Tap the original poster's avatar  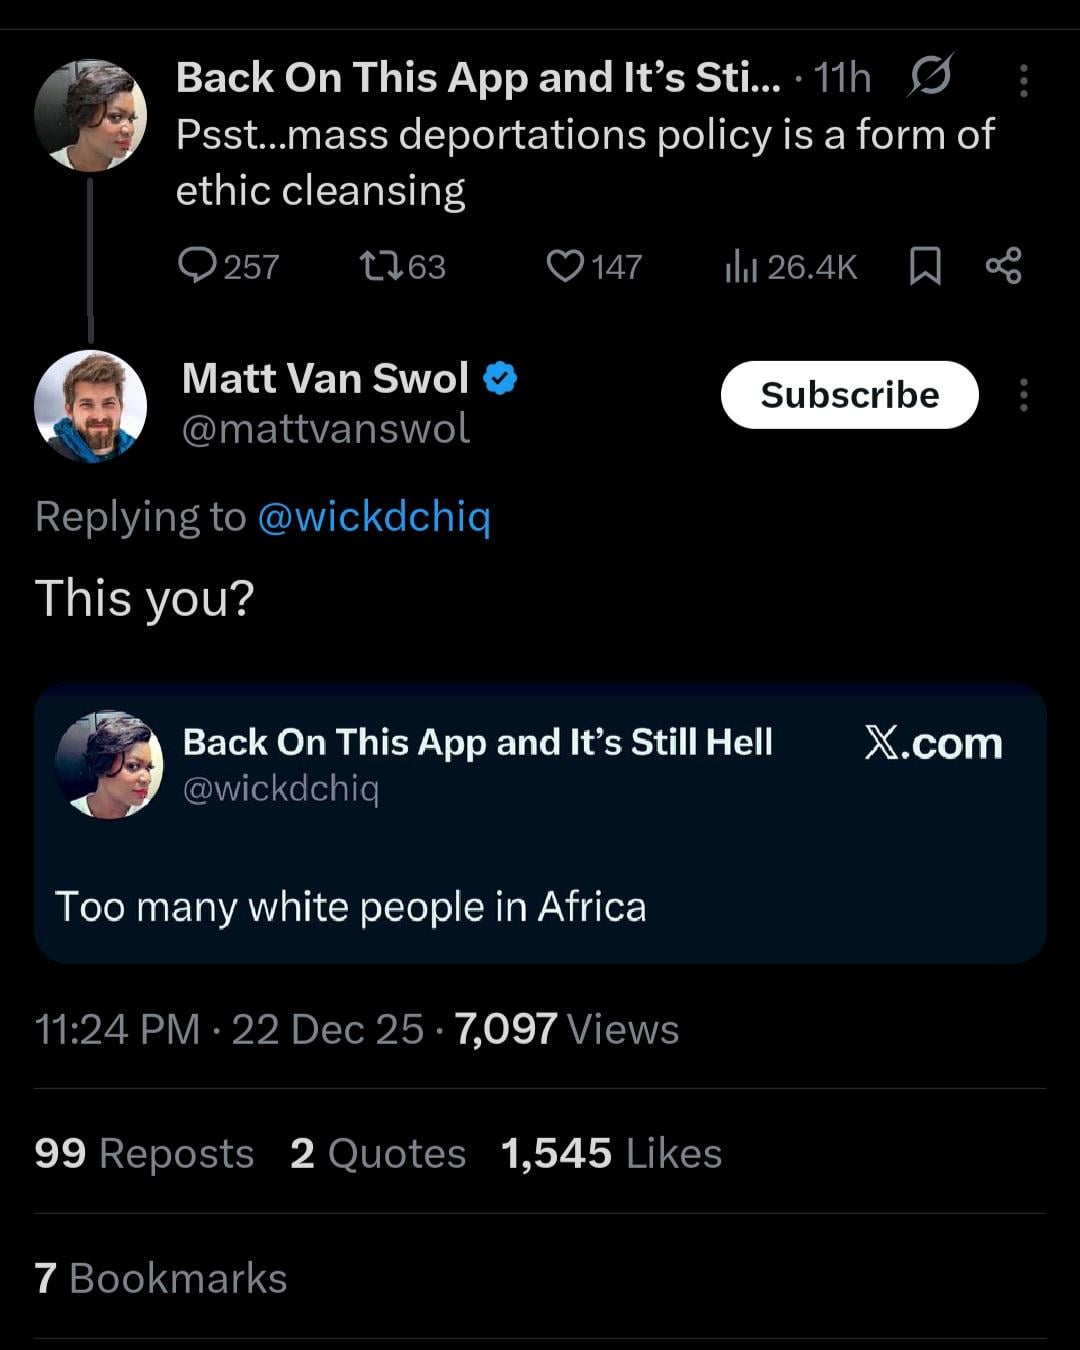(90, 115)
